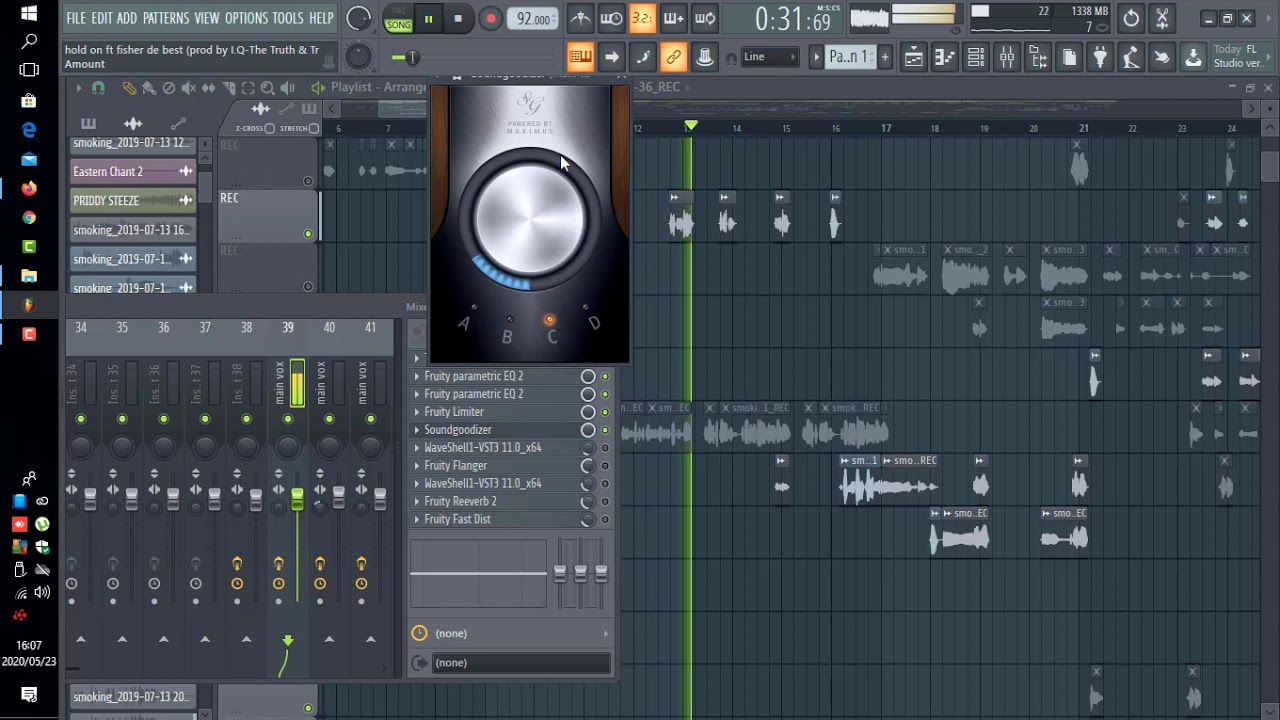This screenshot has width=1280, height=720.
Task: Adjust the Fruity Limiter mix knob
Action: point(588,412)
